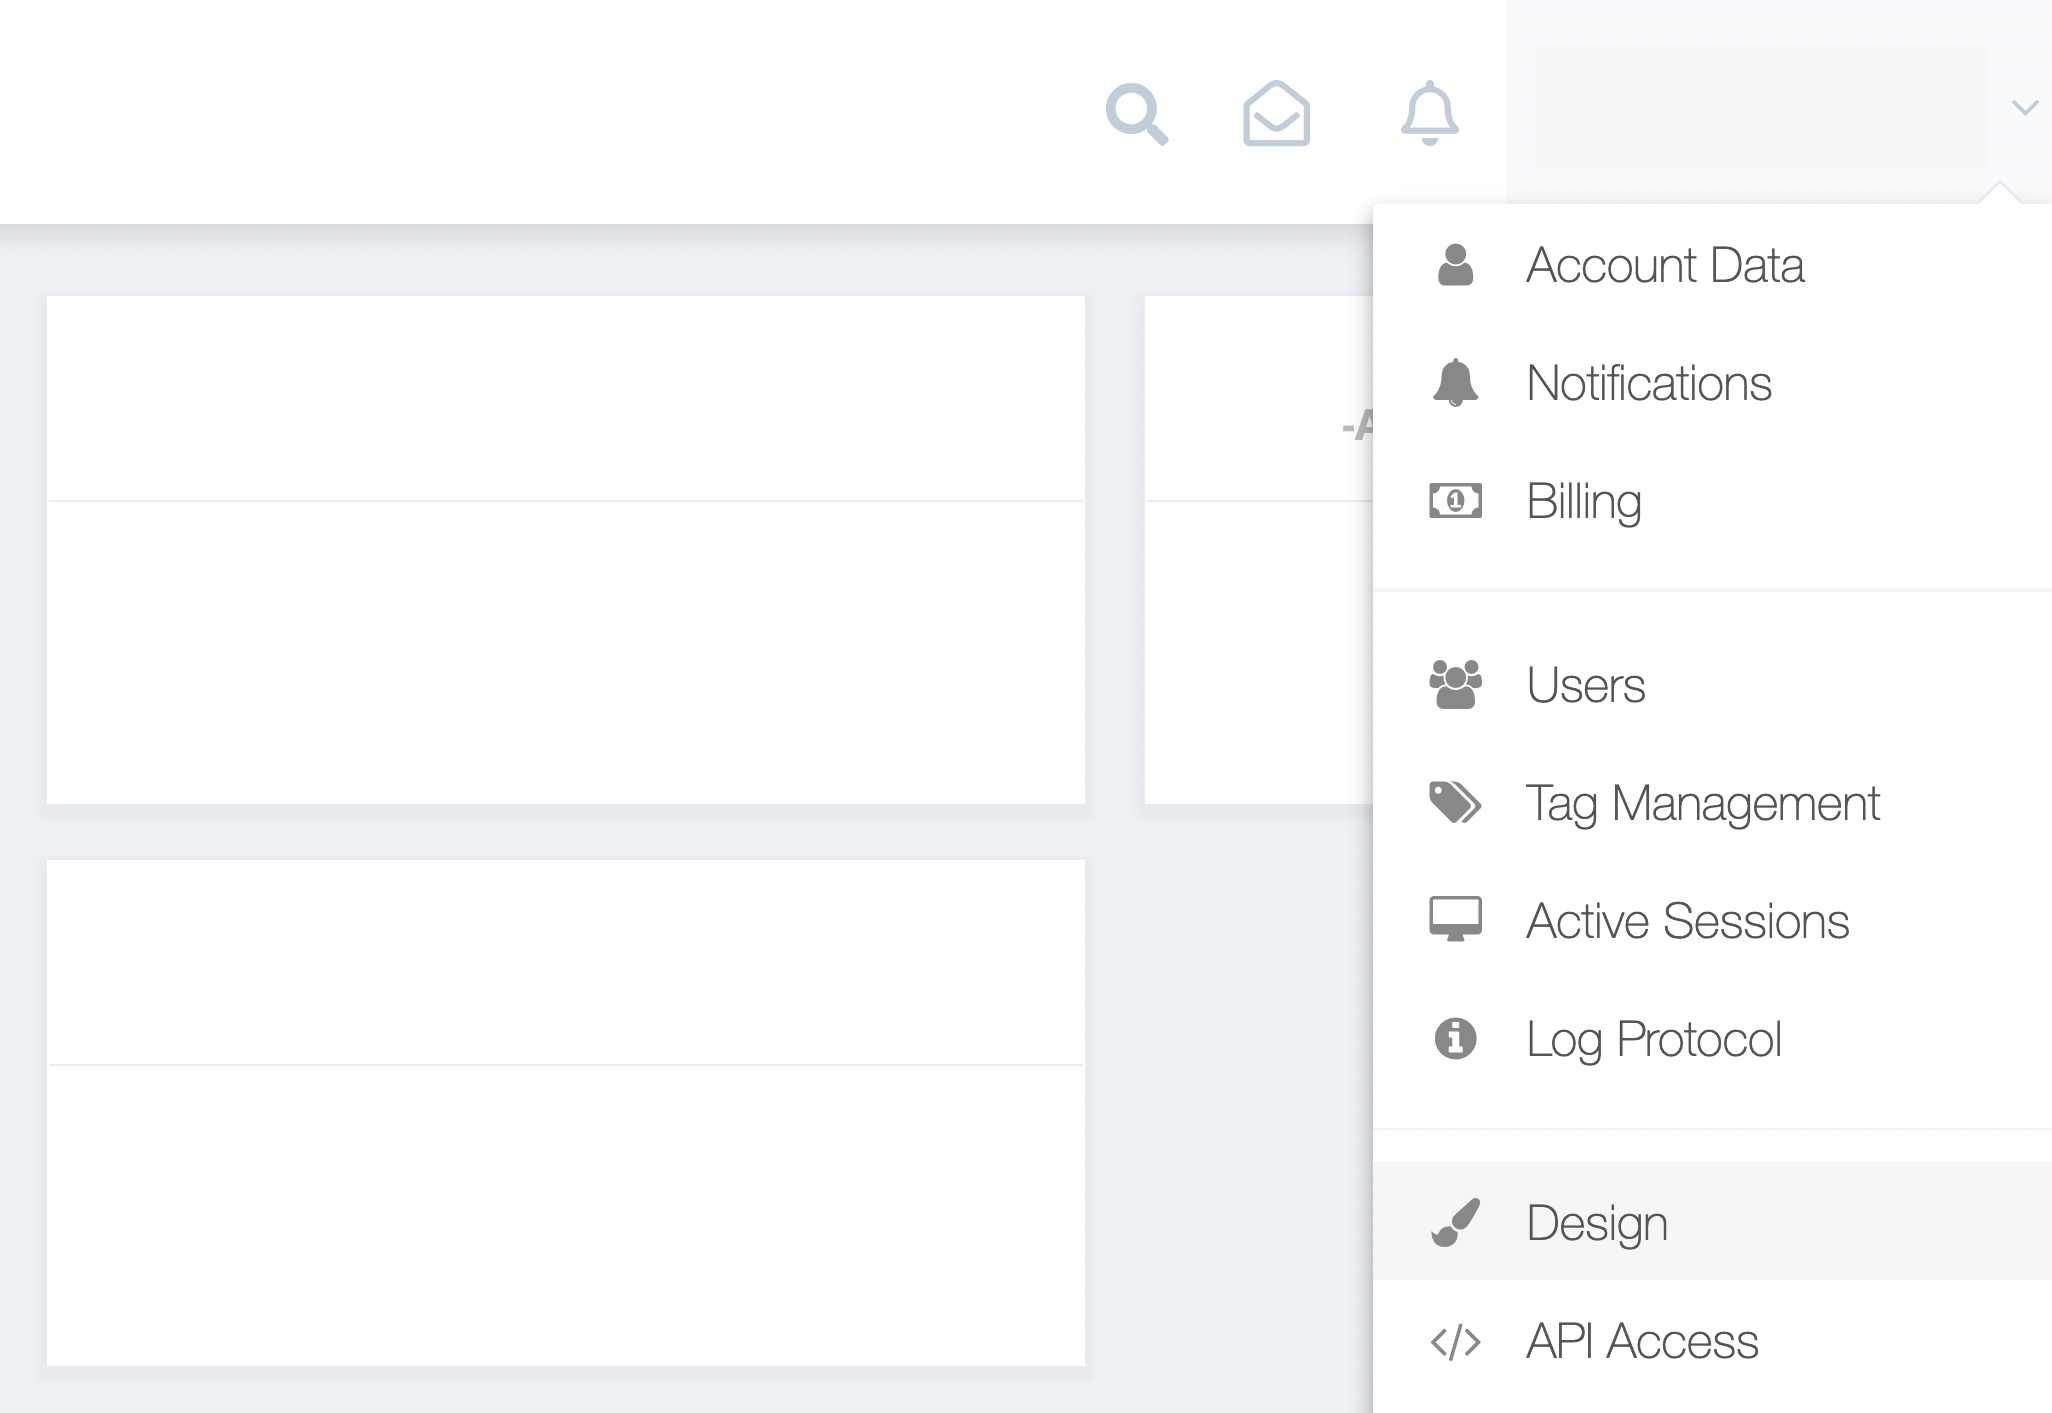Image resolution: width=2052 pixels, height=1413 pixels.
Task: Open the notification bell in the header
Action: (x=1430, y=113)
